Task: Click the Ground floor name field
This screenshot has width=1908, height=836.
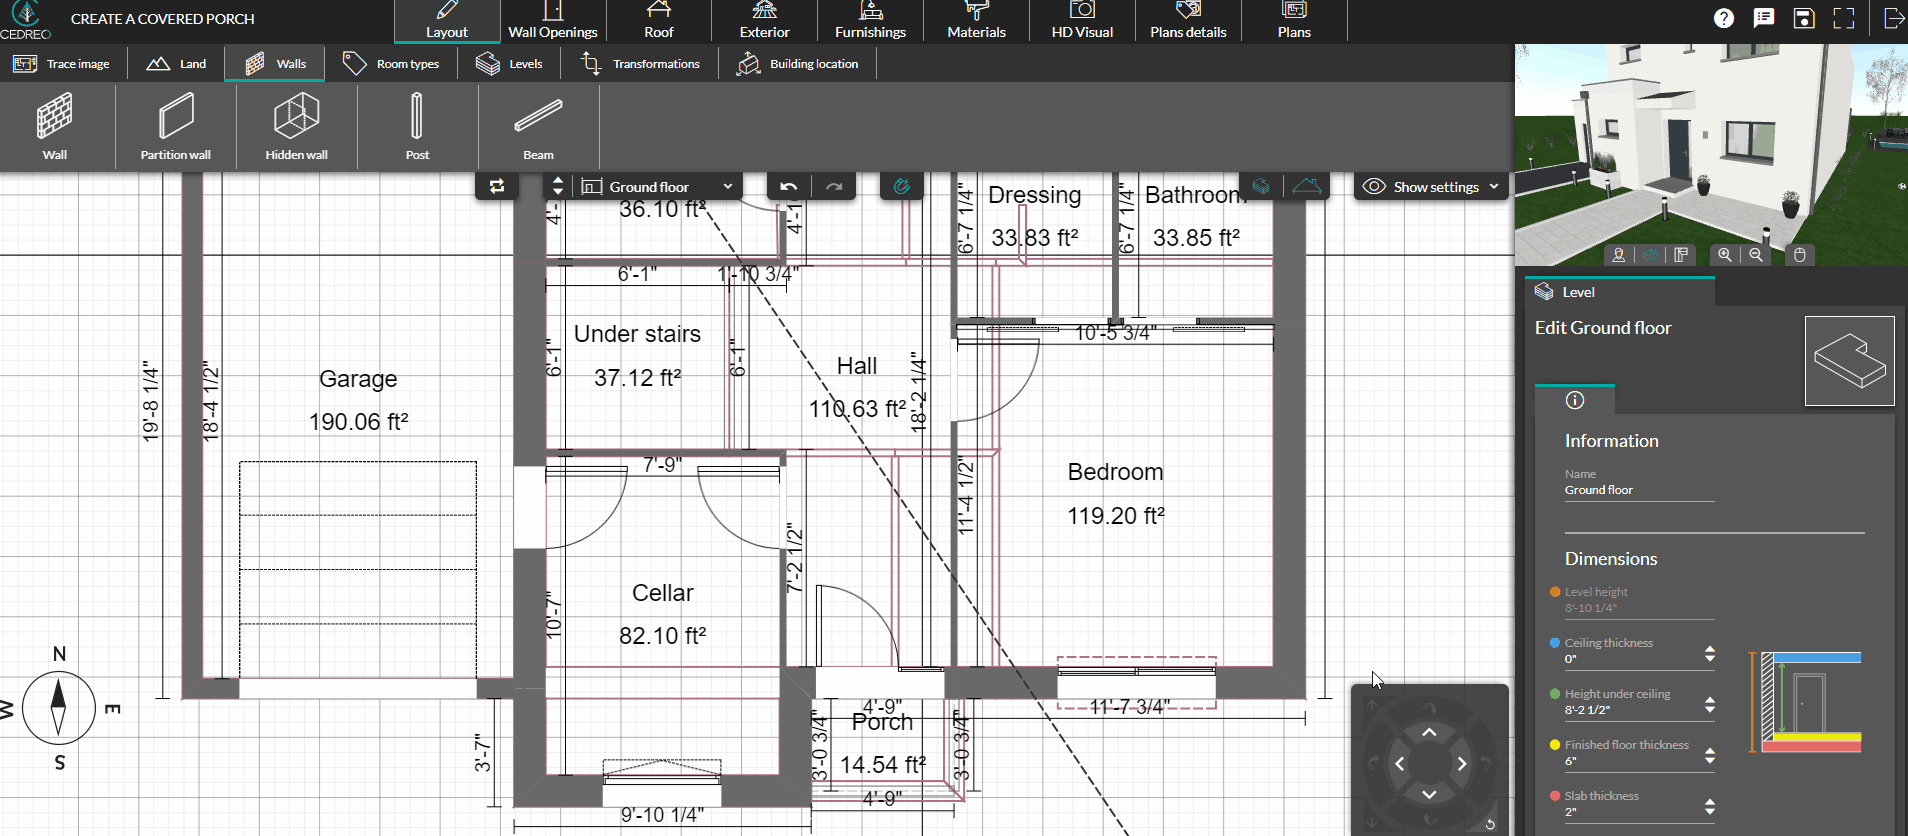Action: [x=1638, y=490]
